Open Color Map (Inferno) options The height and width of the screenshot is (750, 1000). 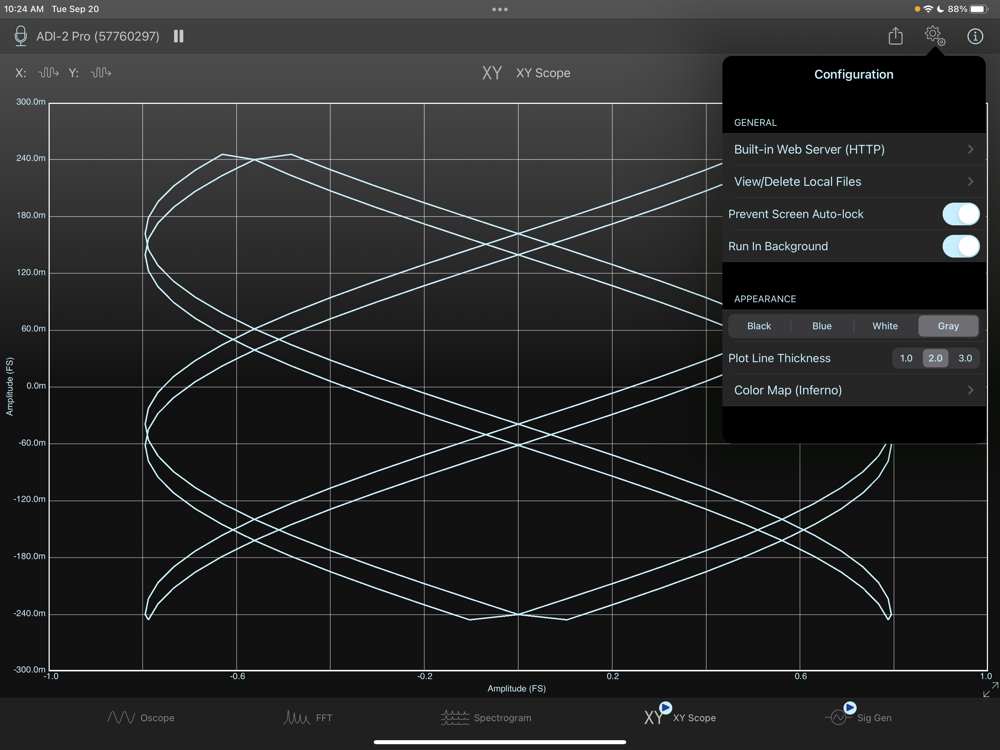[853, 390]
